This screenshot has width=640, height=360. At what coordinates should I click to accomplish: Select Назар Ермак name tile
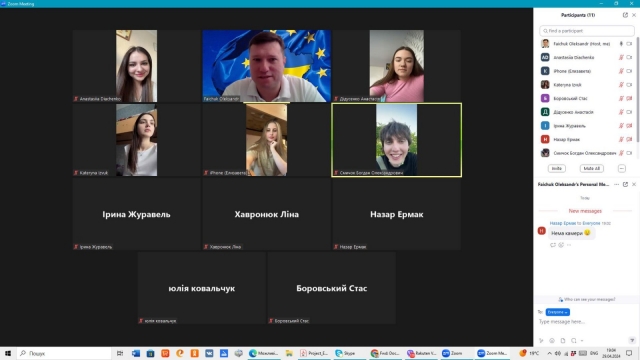click(397, 214)
